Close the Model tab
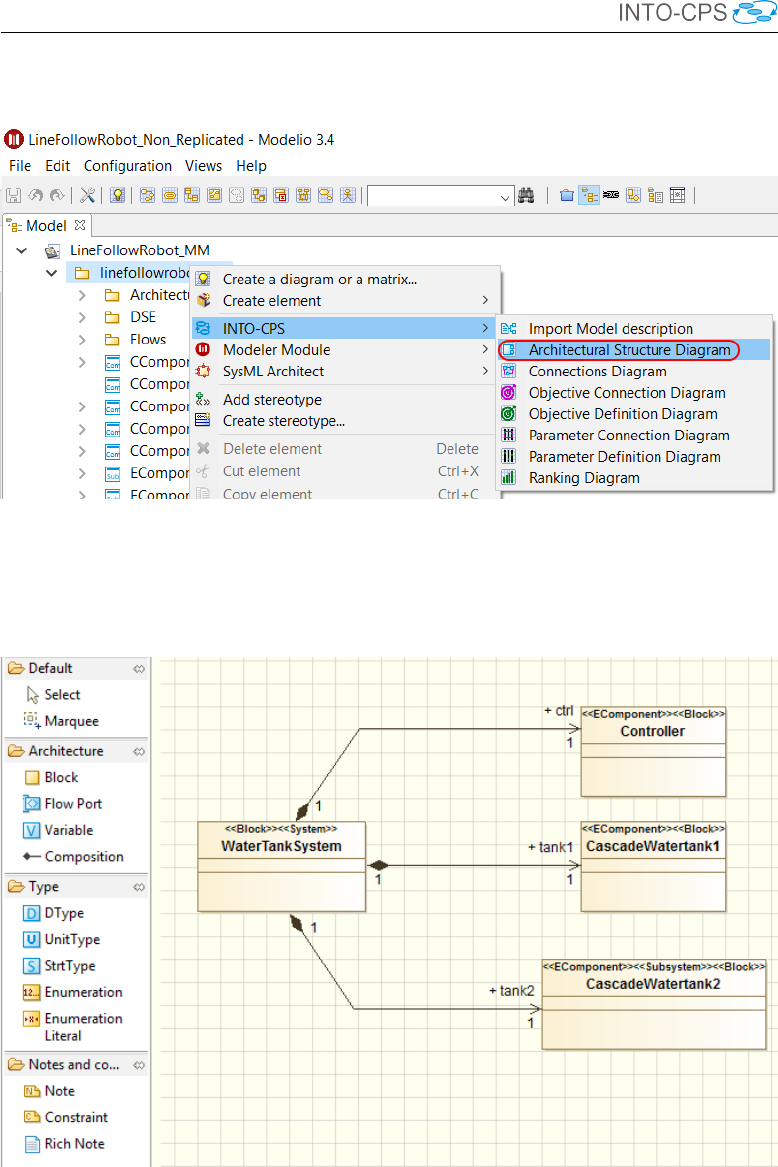 coord(81,225)
